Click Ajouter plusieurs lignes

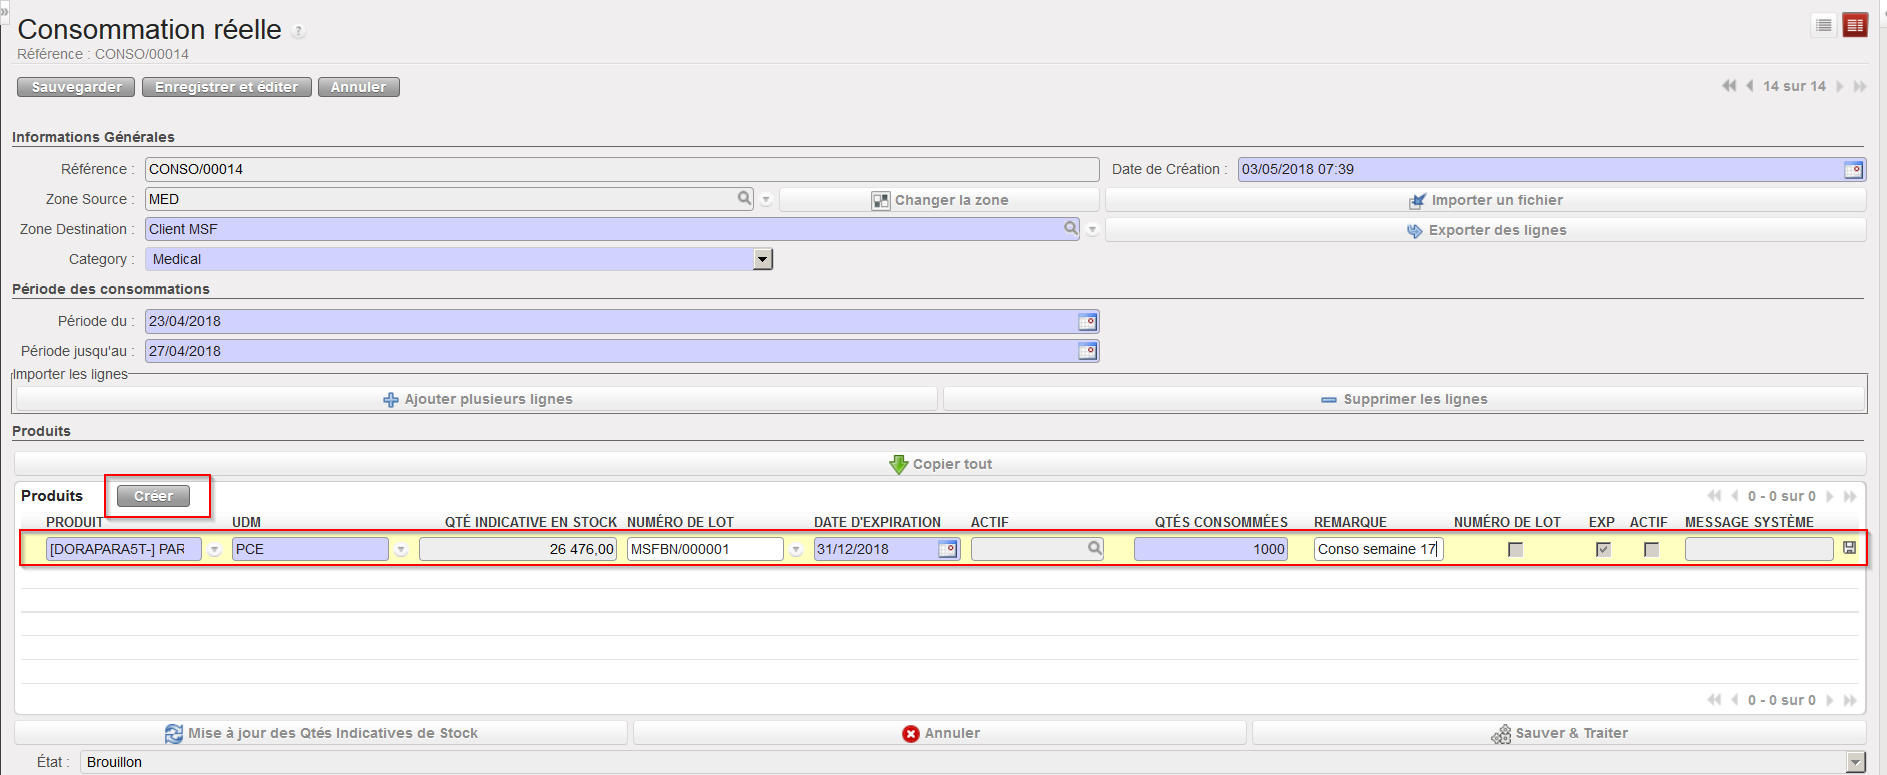click(x=477, y=399)
